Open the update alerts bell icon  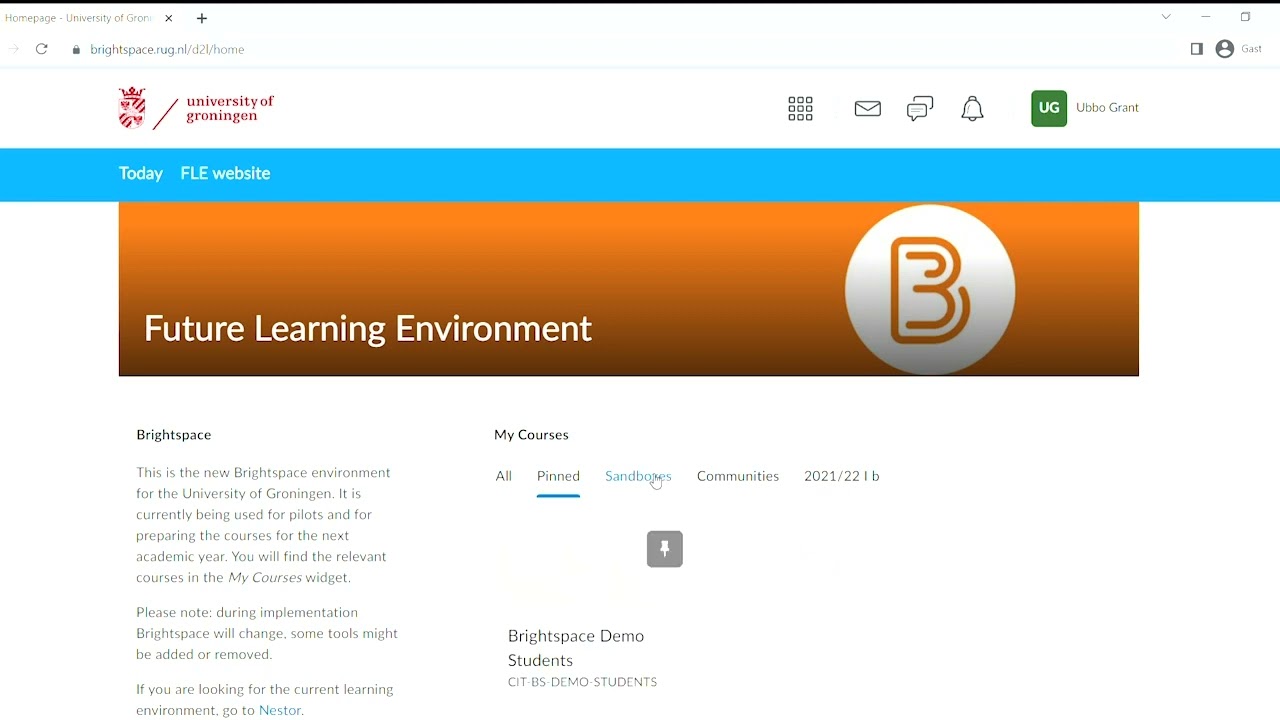(973, 109)
